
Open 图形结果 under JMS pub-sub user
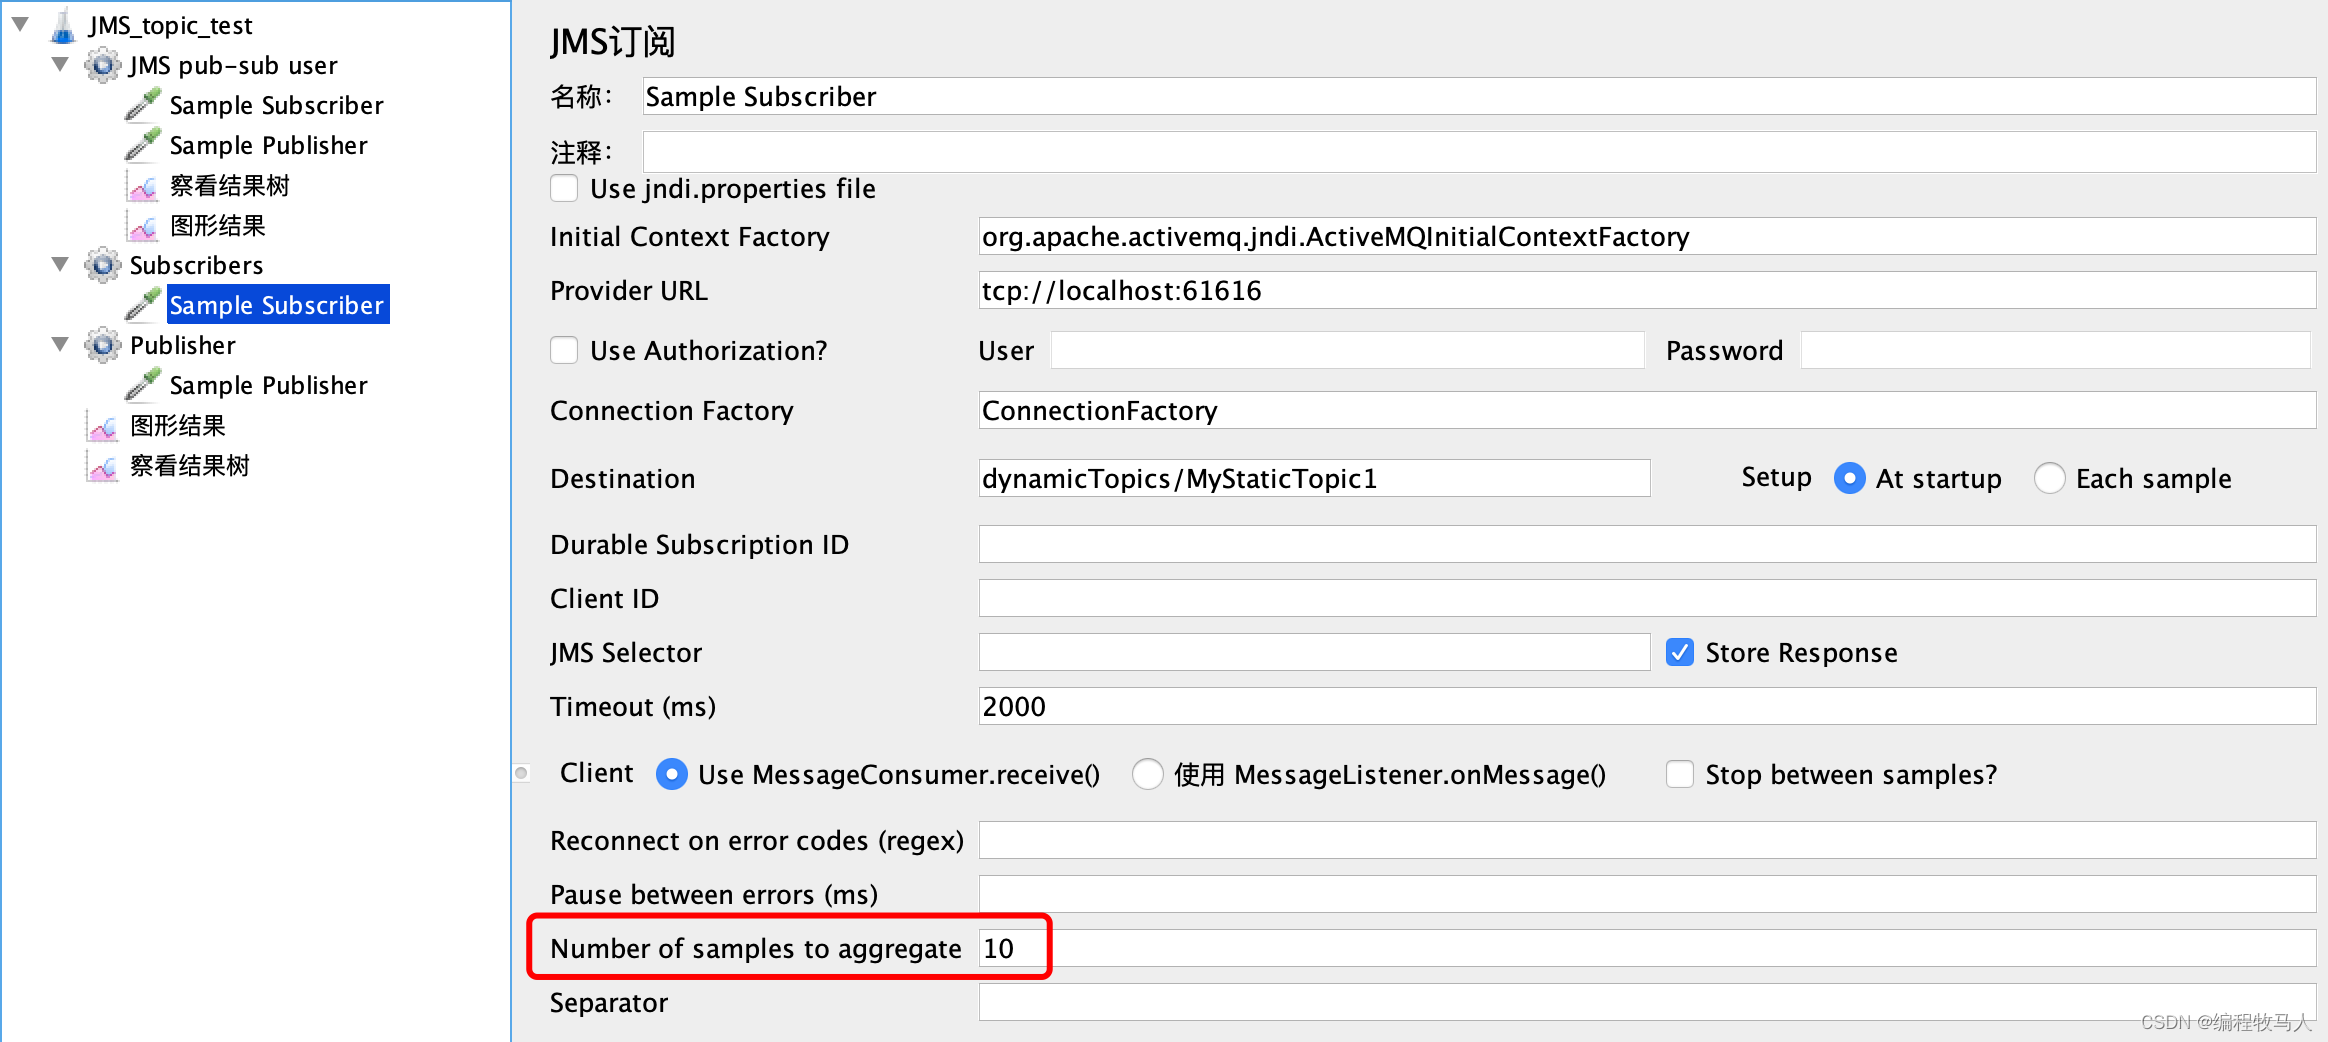(x=217, y=226)
